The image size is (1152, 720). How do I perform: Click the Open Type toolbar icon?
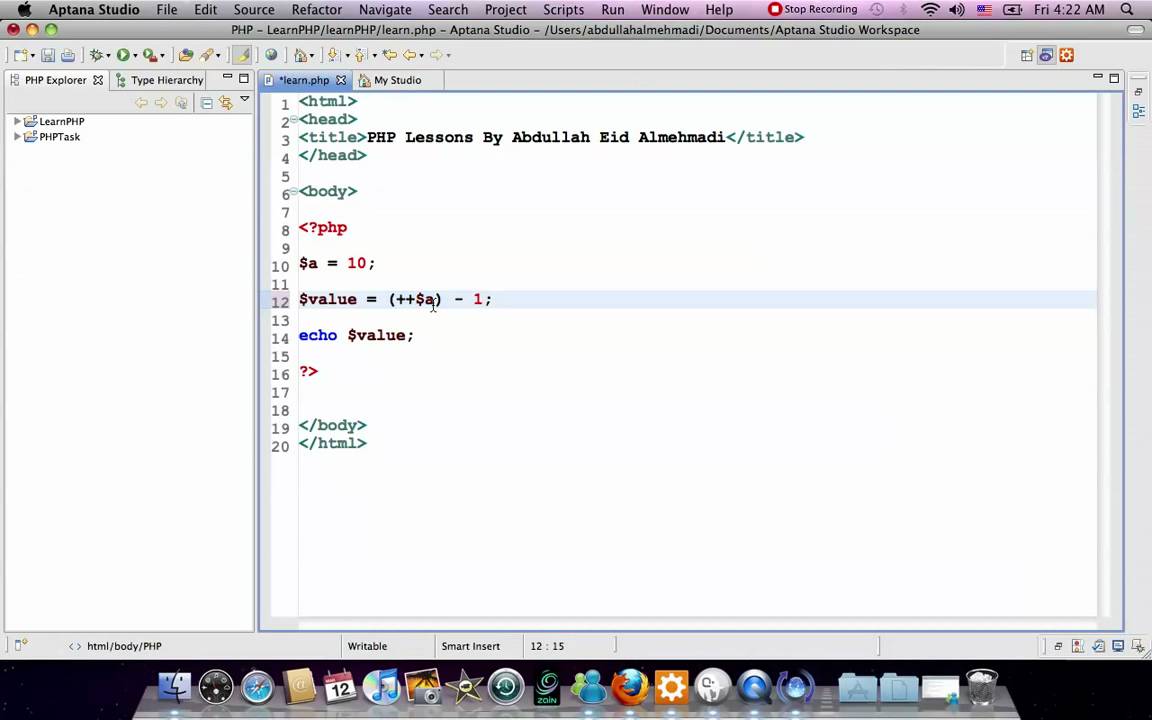(x=186, y=55)
